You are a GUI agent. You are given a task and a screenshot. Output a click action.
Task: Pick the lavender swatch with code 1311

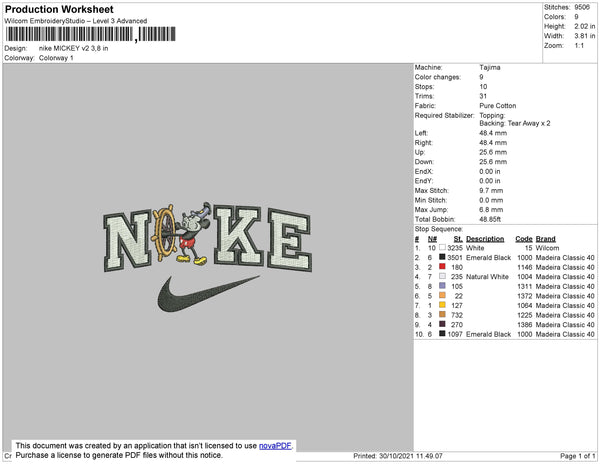pyautogui.click(x=442, y=286)
